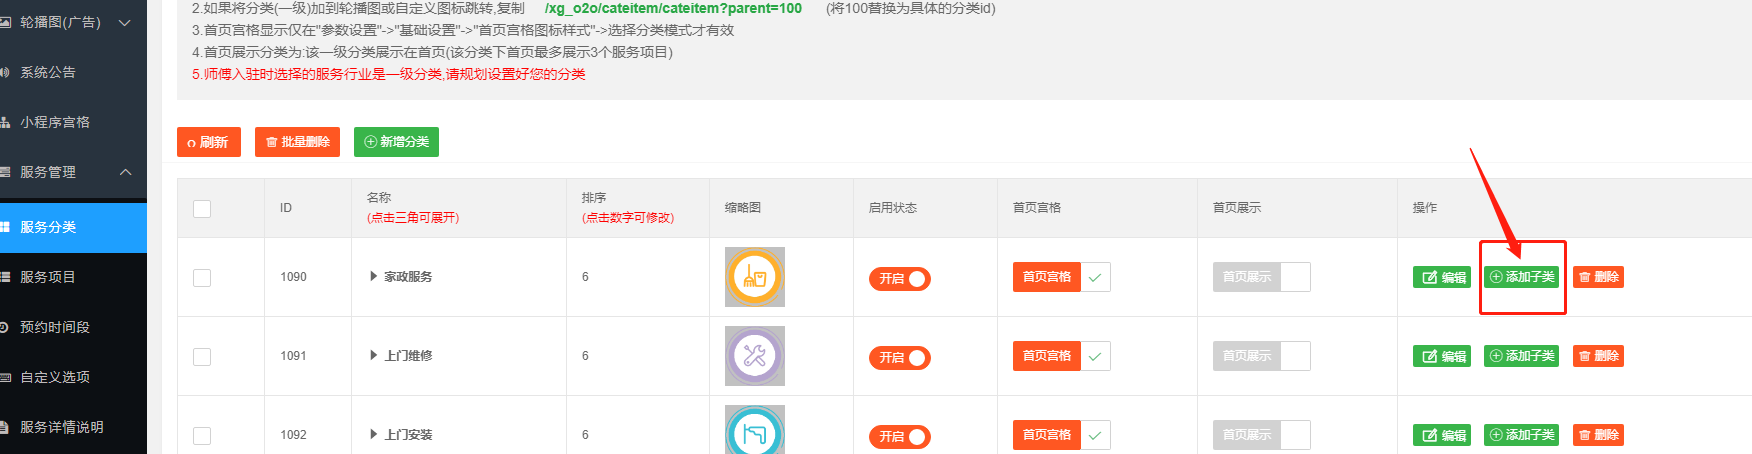Open the 上门安装 thumbnail image
The width and height of the screenshot is (1752, 454).
coord(755,430)
